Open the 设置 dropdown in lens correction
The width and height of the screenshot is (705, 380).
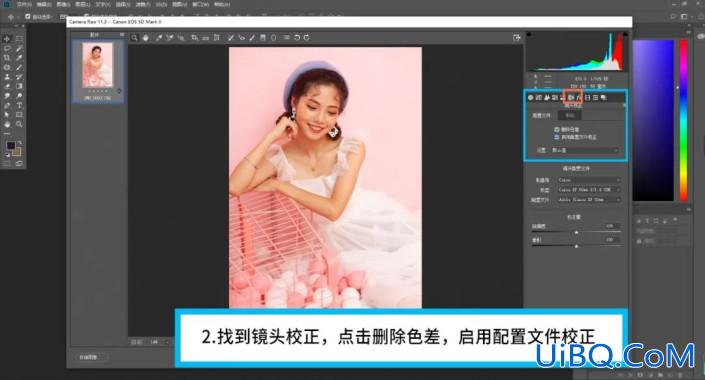coord(585,150)
